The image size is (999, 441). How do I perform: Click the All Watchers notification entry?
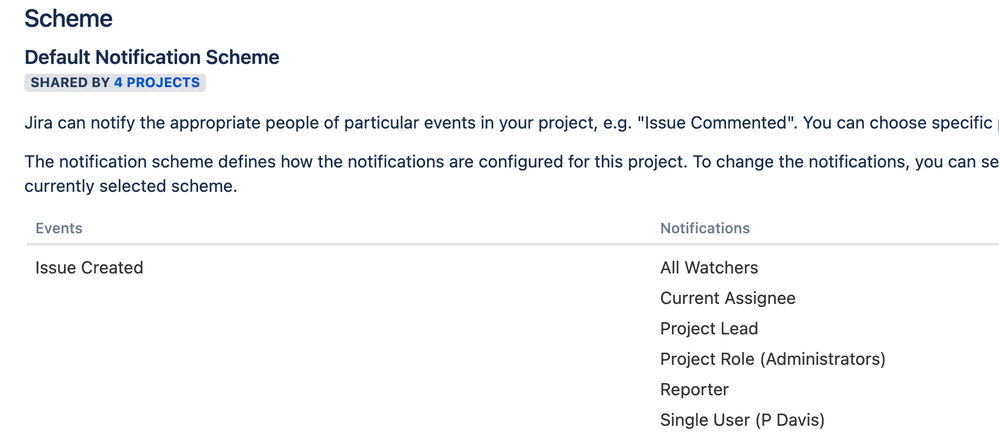[709, 268]
